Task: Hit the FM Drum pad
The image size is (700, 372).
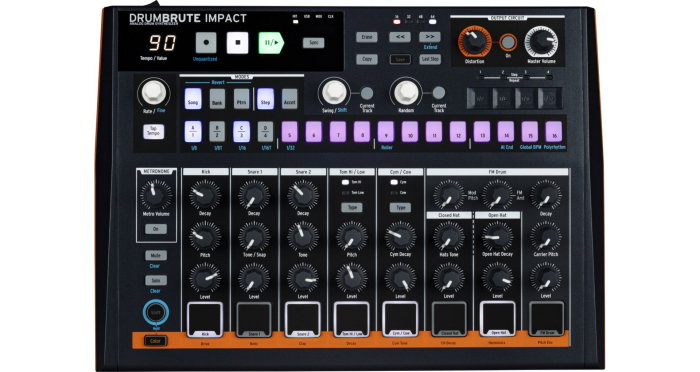Action: pos(547,319)
